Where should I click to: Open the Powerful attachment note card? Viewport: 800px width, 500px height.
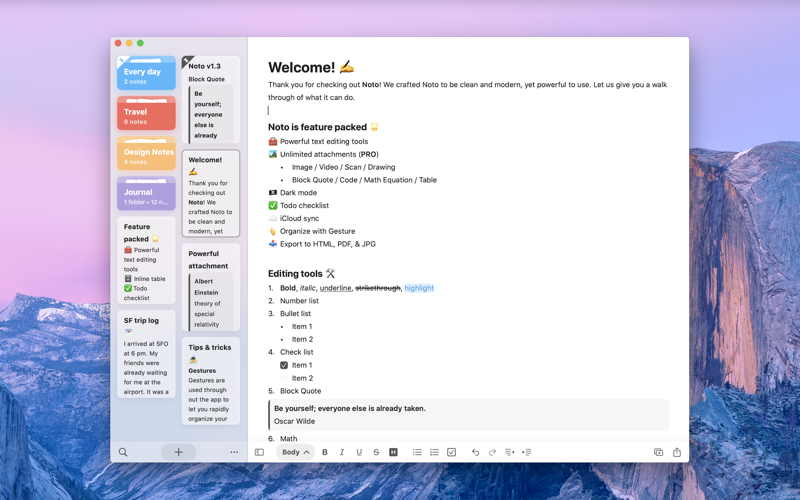point(211,287)
